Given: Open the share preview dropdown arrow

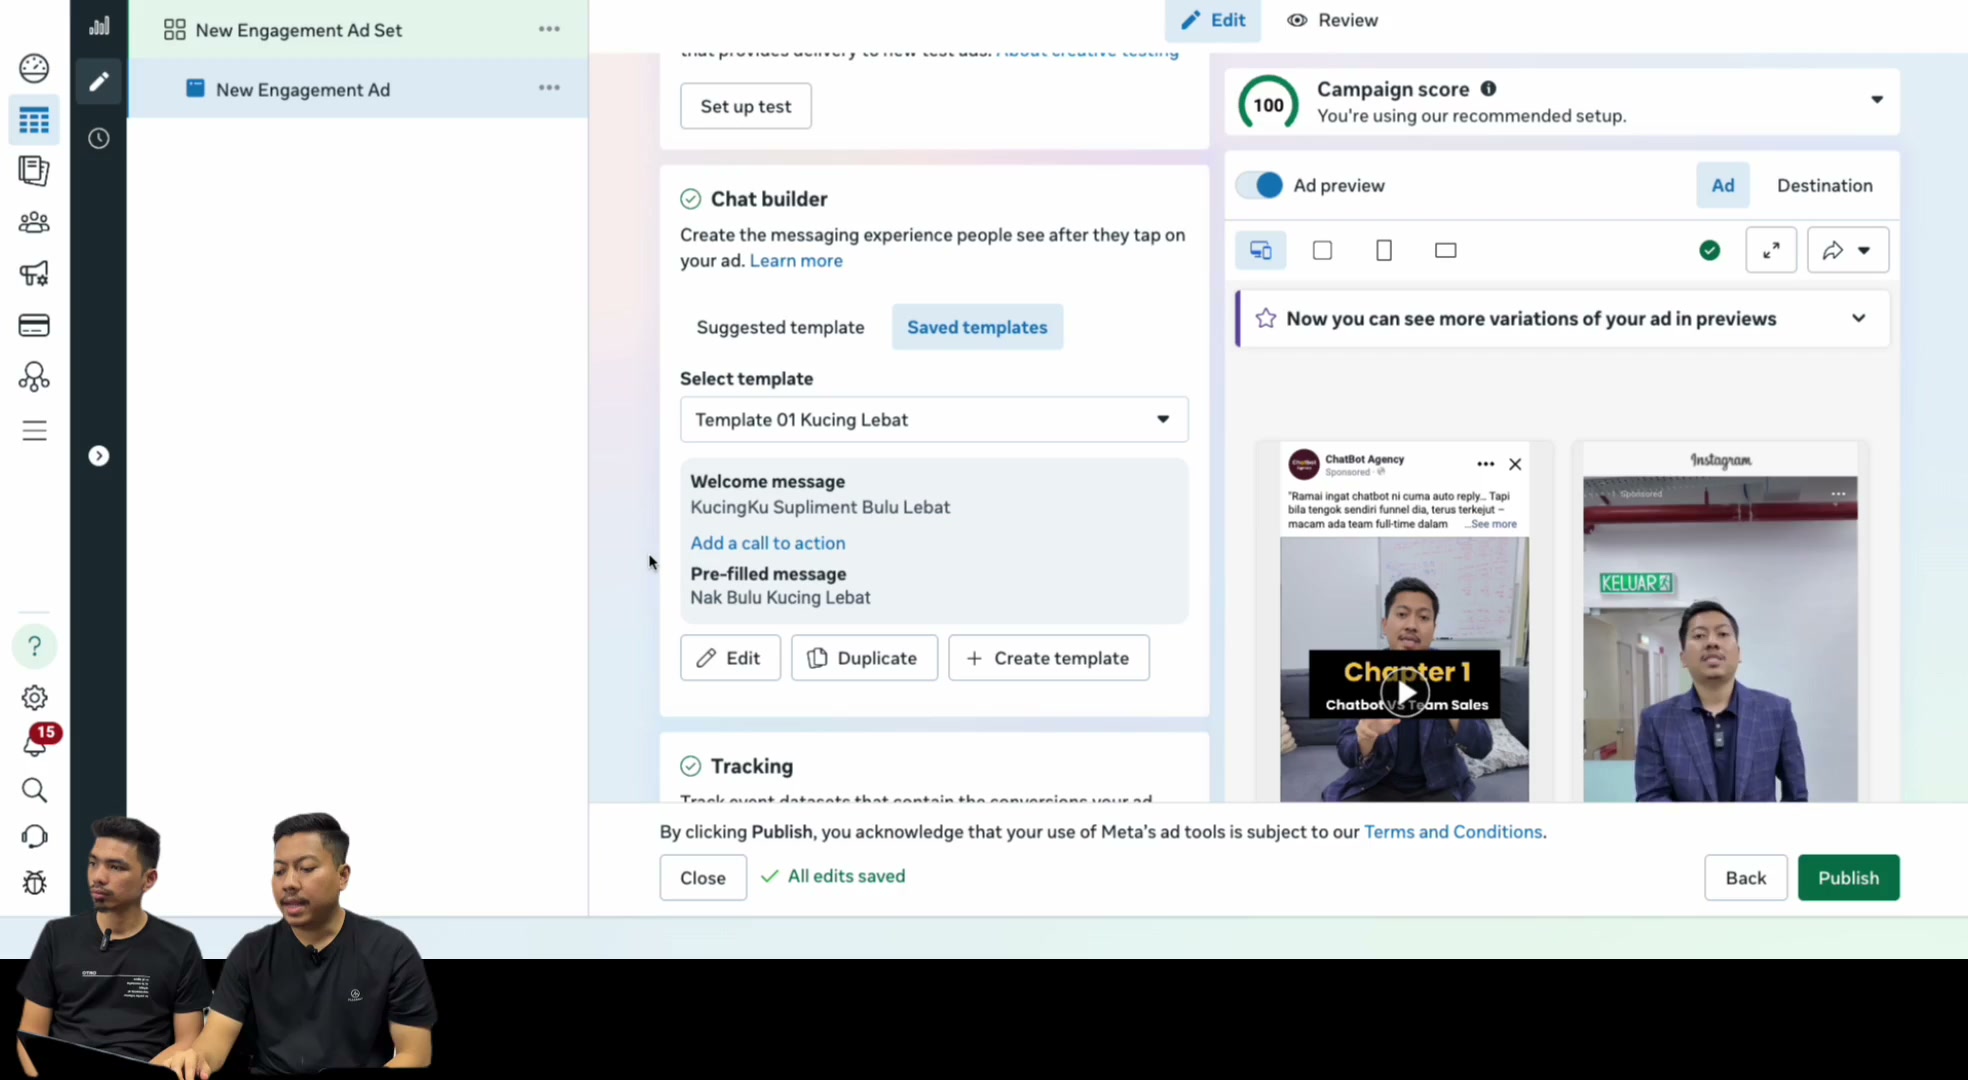Looking at the screenshot, I should coord(1864,251).
